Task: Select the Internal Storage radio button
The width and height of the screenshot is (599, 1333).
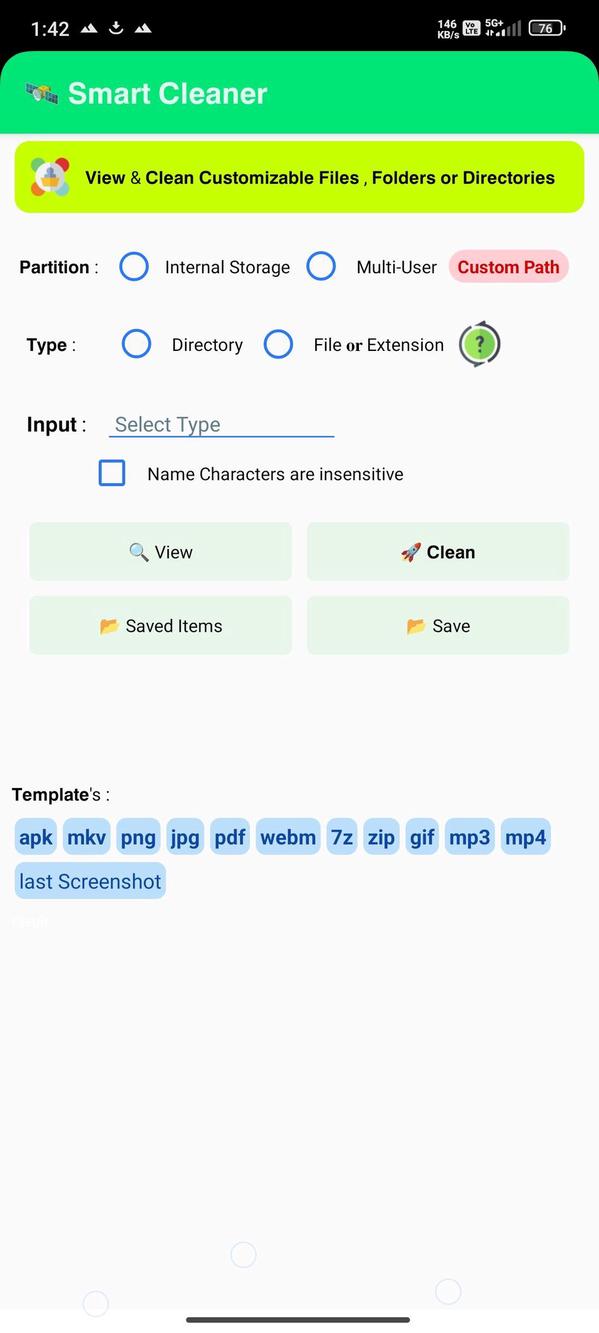Action: click(x=134, y=267)
